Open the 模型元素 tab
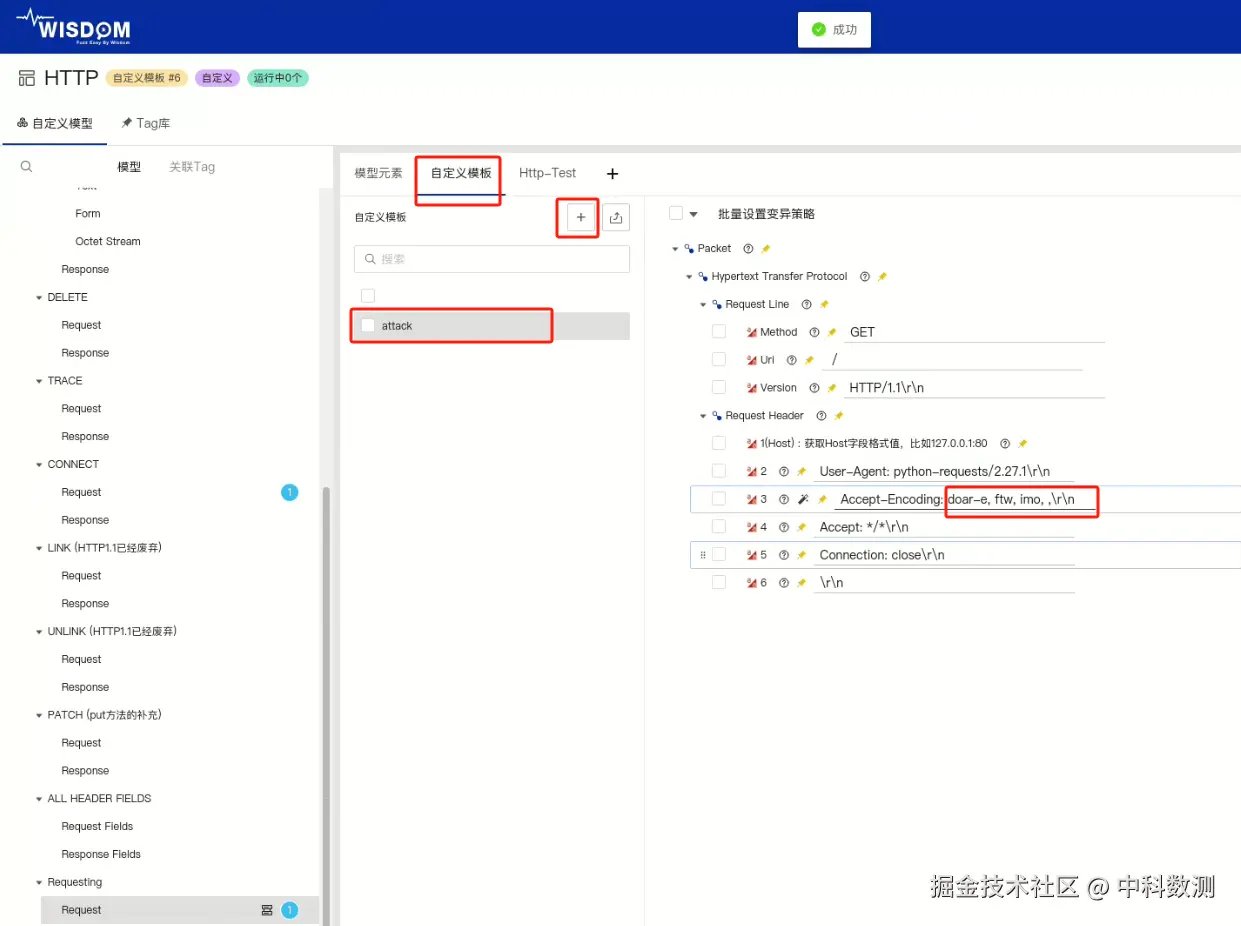 (378, 173)
